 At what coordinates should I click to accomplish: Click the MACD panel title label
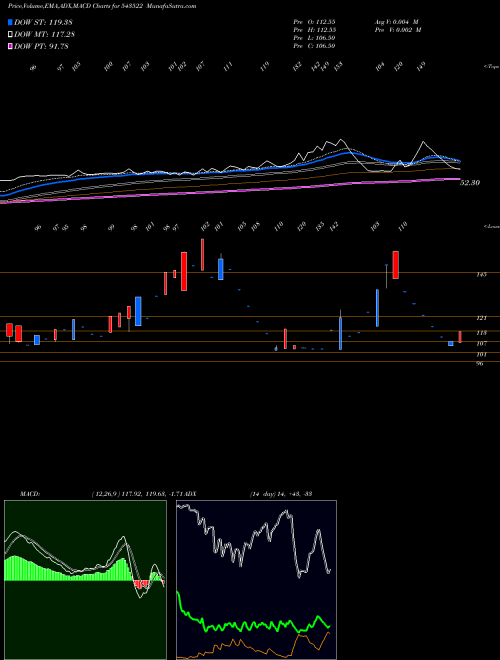(x=30, y=494)
